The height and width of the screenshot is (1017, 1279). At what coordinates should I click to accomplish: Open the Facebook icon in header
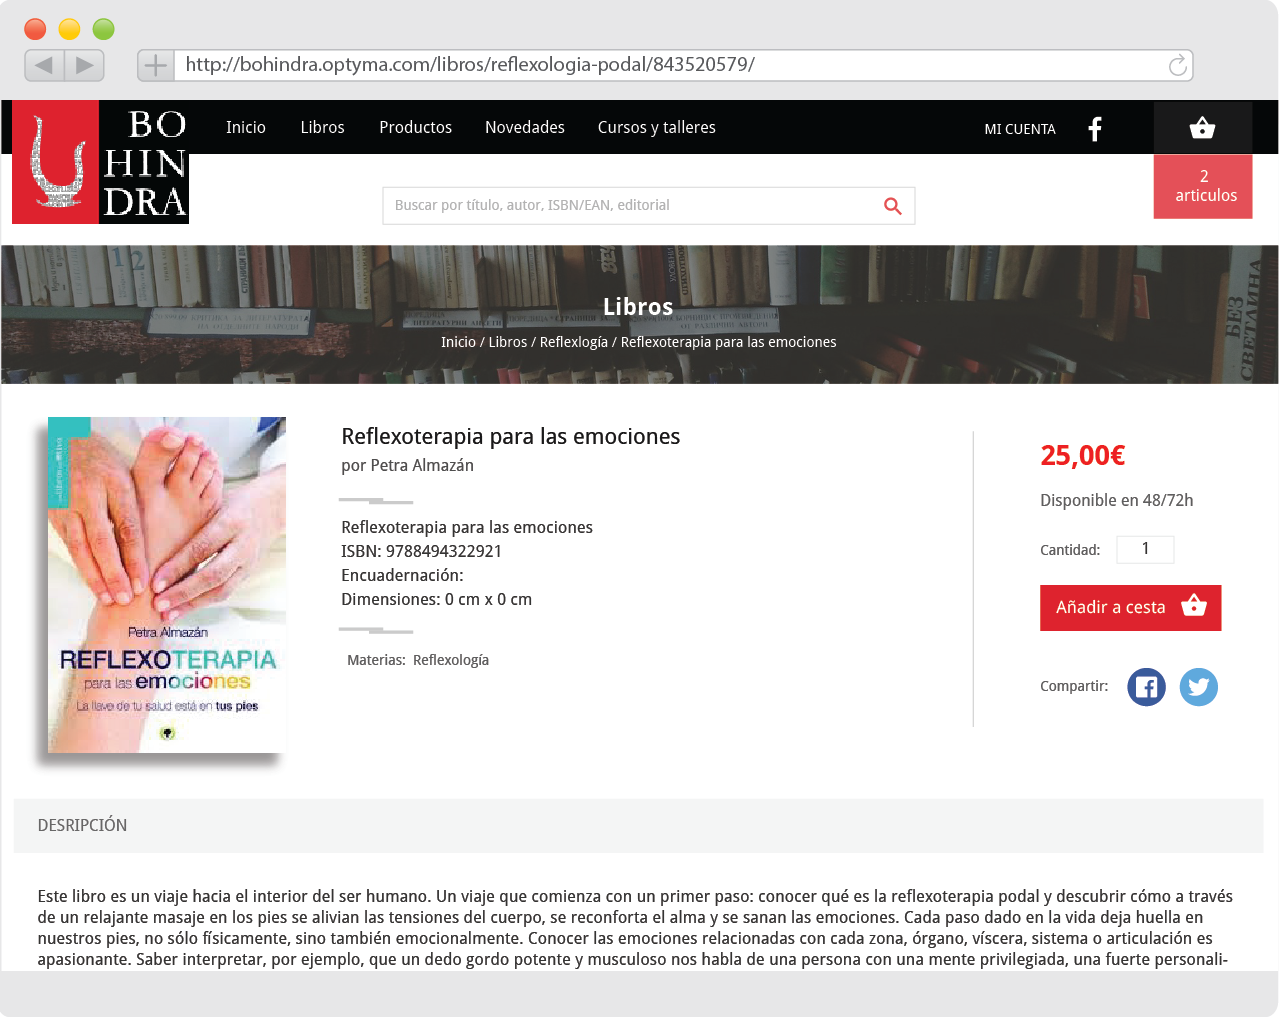coord(1095,129)
